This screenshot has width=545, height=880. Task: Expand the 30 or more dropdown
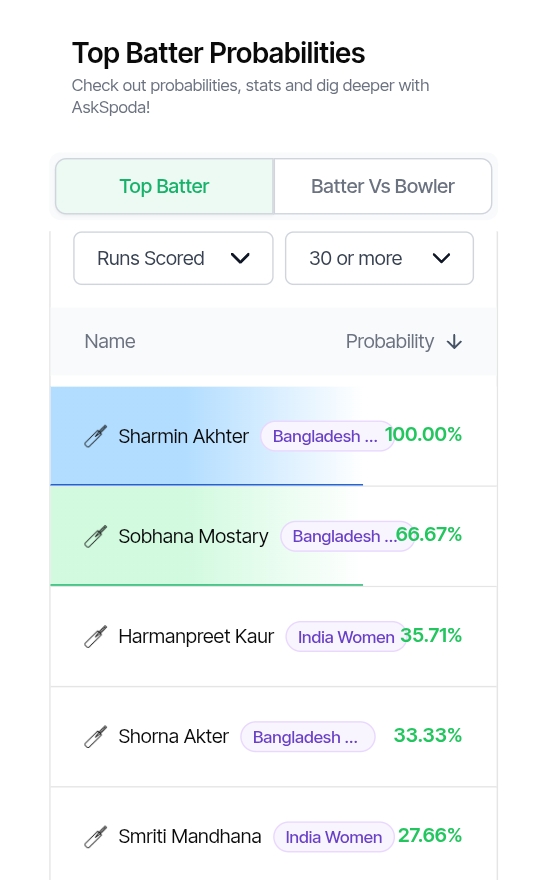379,258
